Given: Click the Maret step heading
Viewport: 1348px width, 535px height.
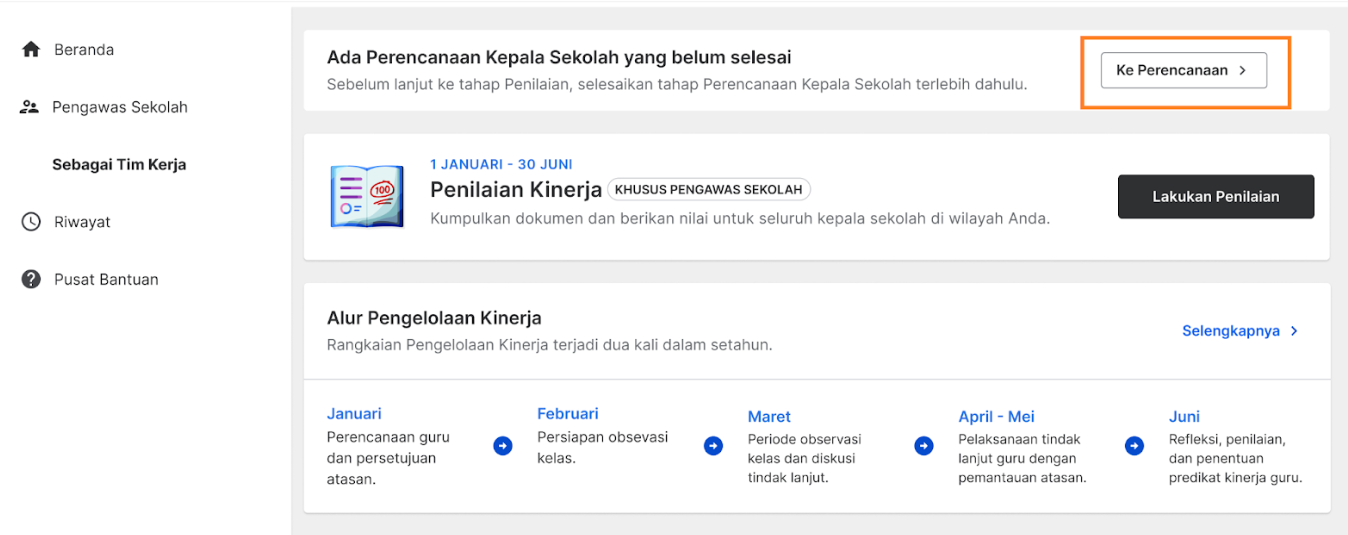Looking at the screenshot, I should coord(769,417).
